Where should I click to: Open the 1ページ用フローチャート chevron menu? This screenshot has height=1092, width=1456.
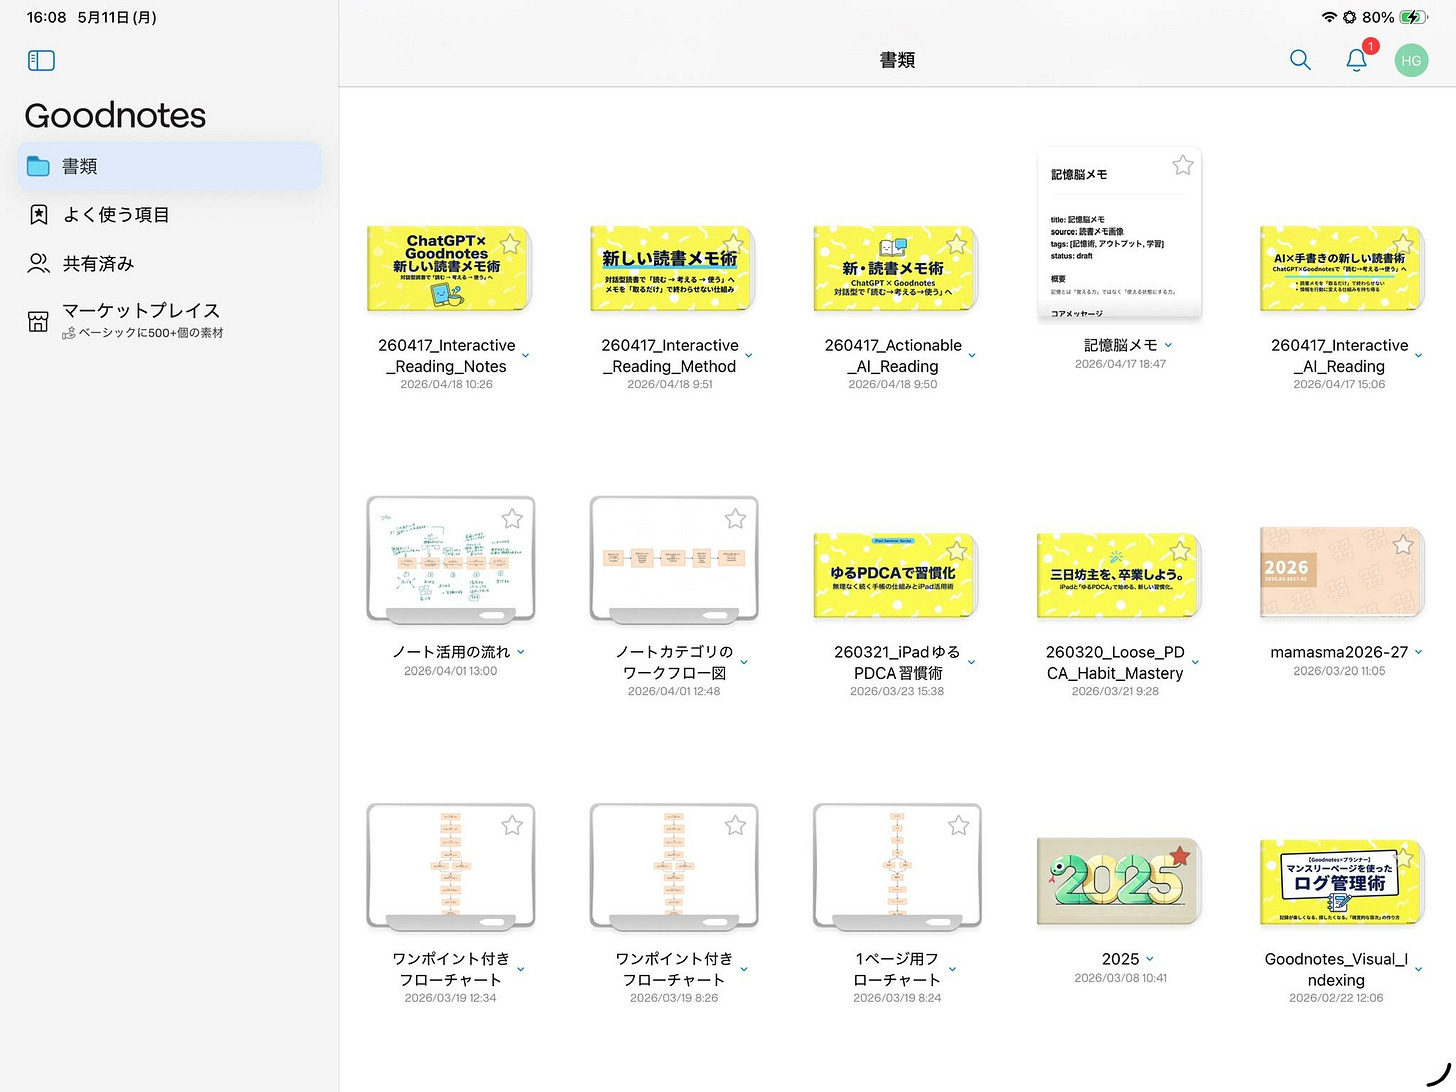pos(952,969)
